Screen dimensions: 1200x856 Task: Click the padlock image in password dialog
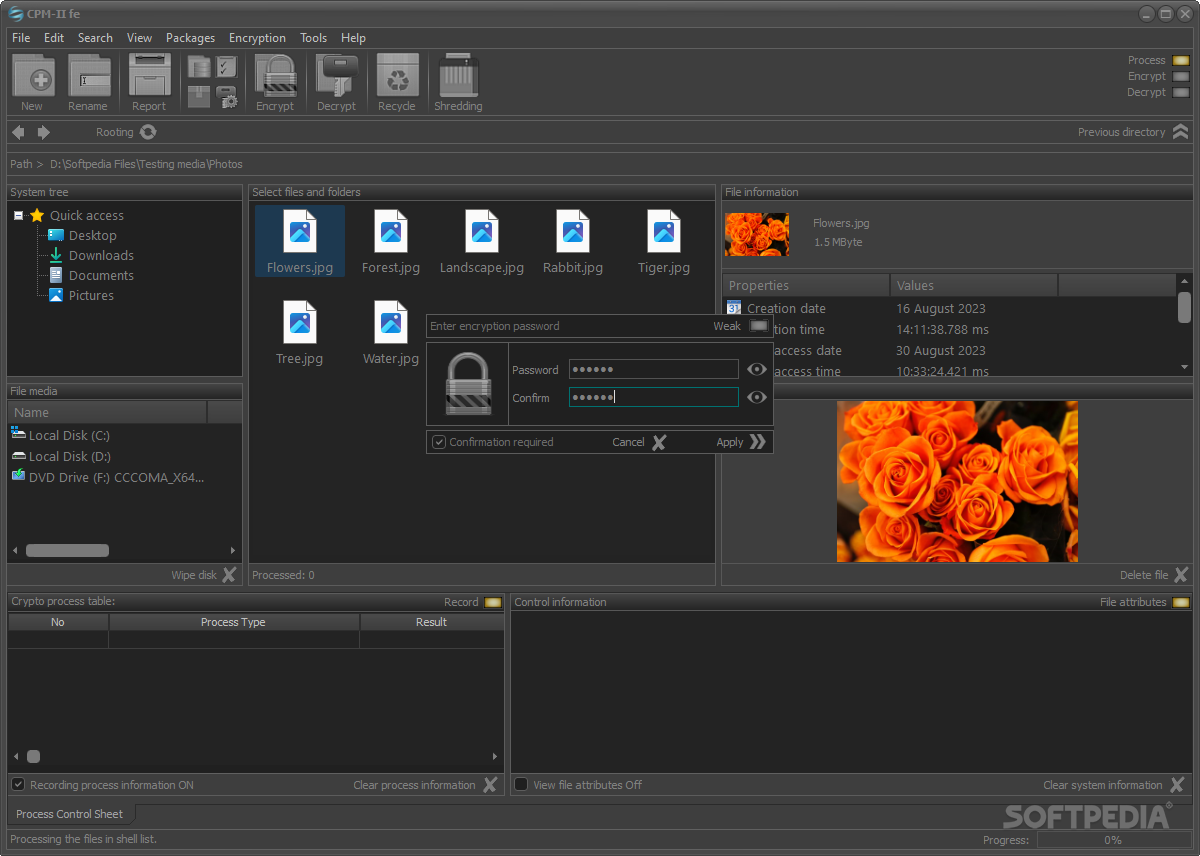(x=468, y=384)
